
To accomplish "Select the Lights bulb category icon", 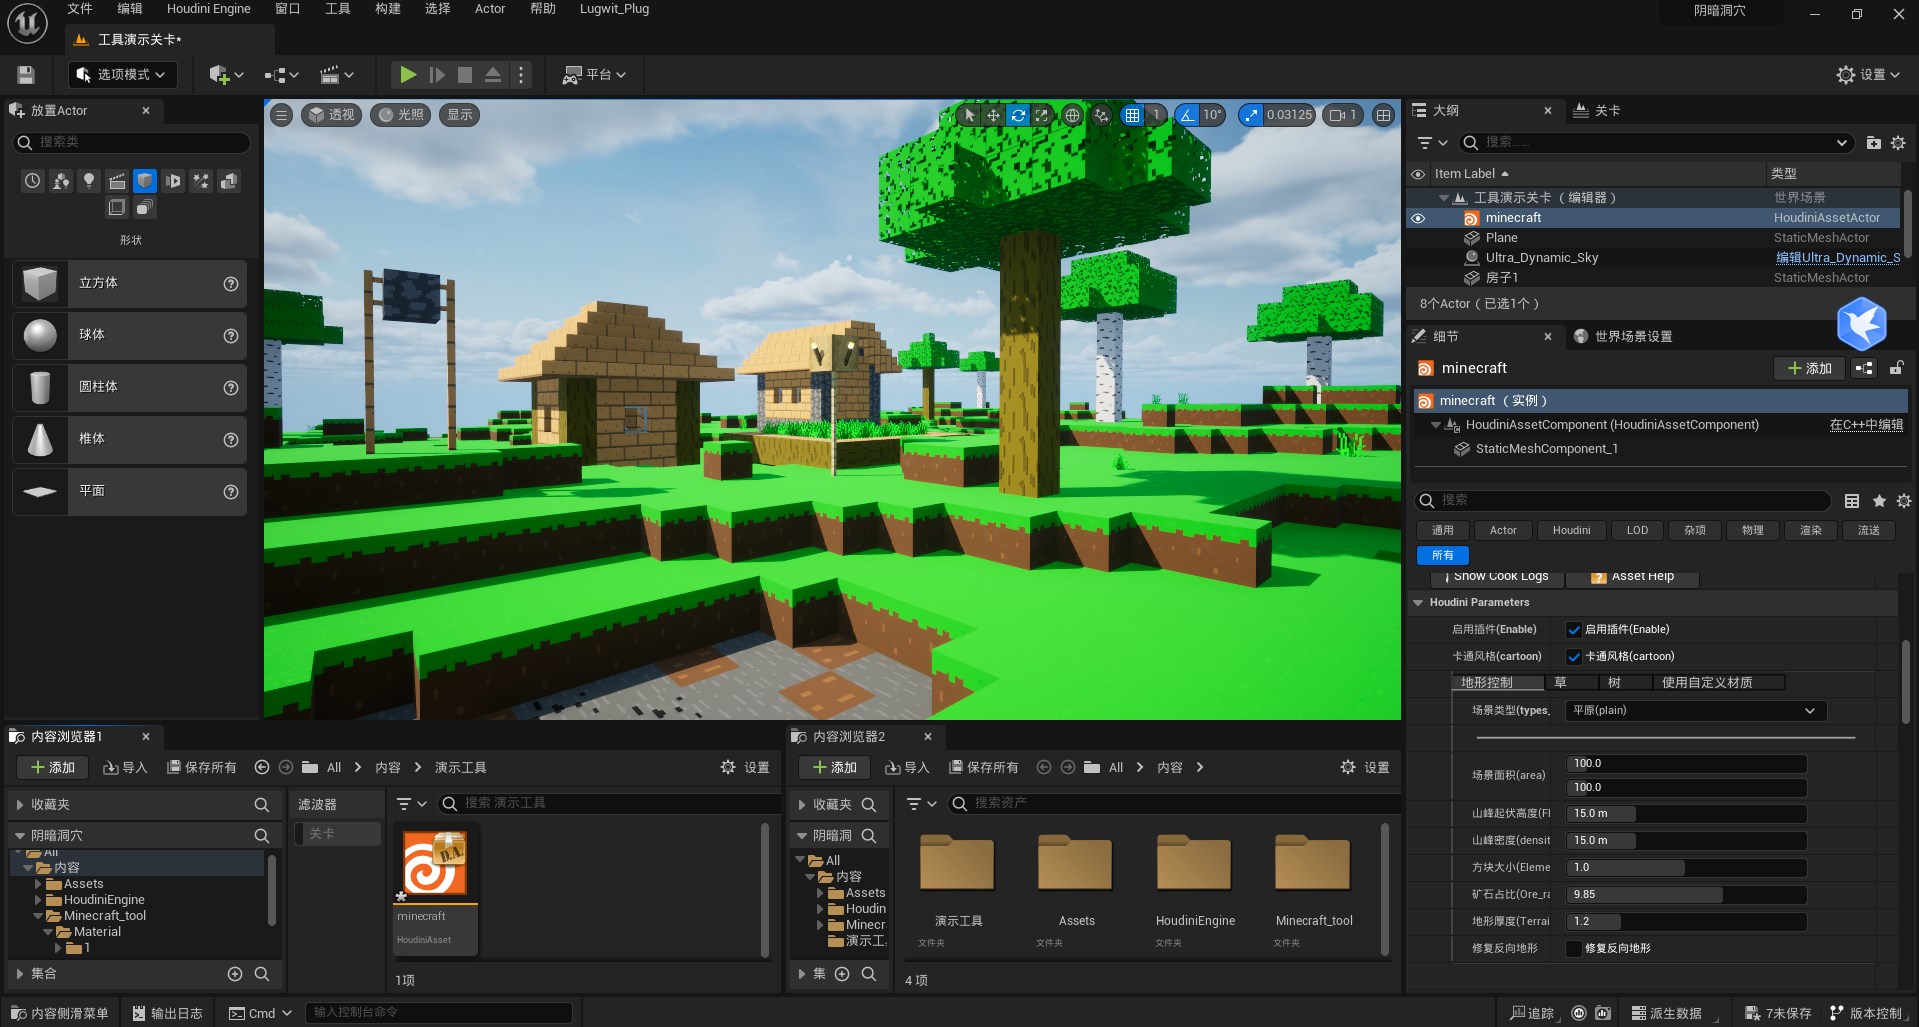I will click(89, 181).
